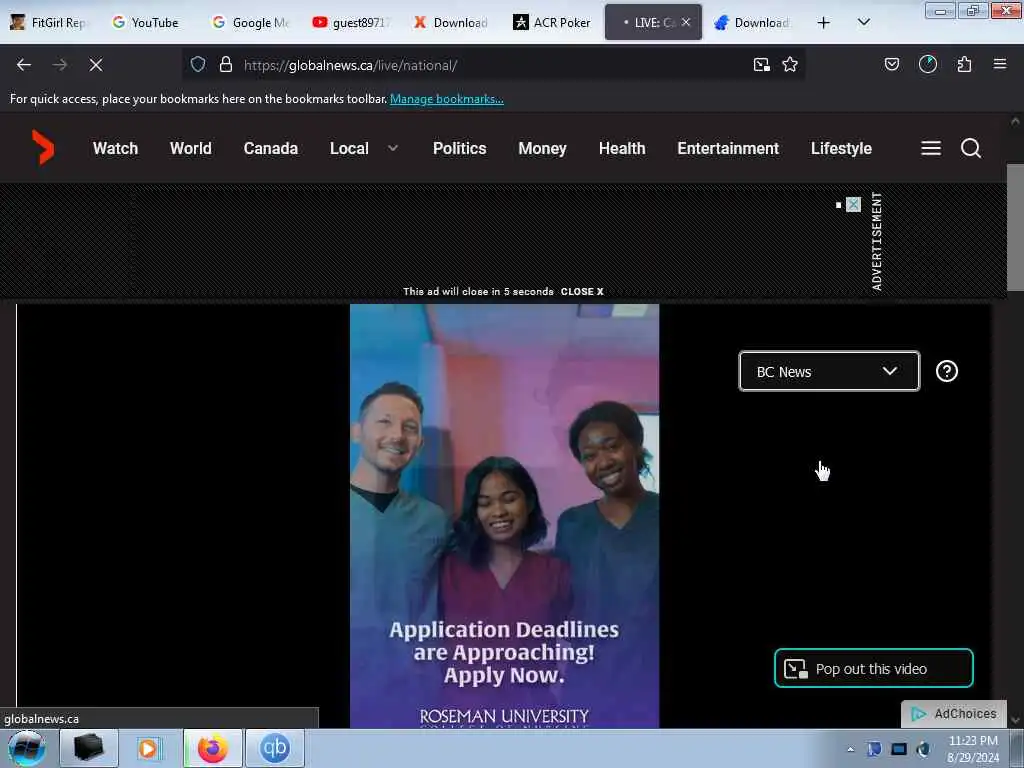Open the extensions puzzle icon

[964, 64]
